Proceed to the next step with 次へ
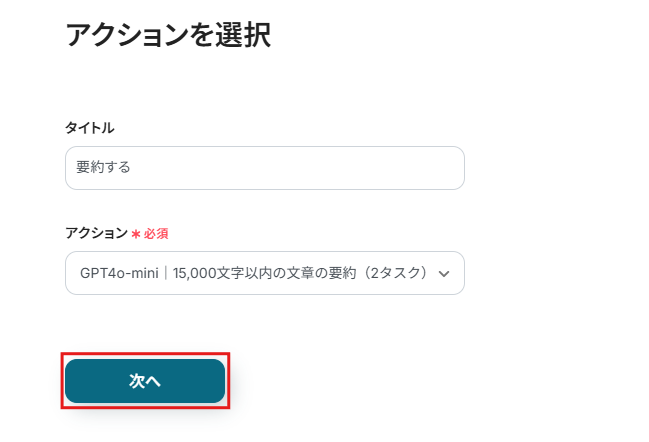 [145, 381]
